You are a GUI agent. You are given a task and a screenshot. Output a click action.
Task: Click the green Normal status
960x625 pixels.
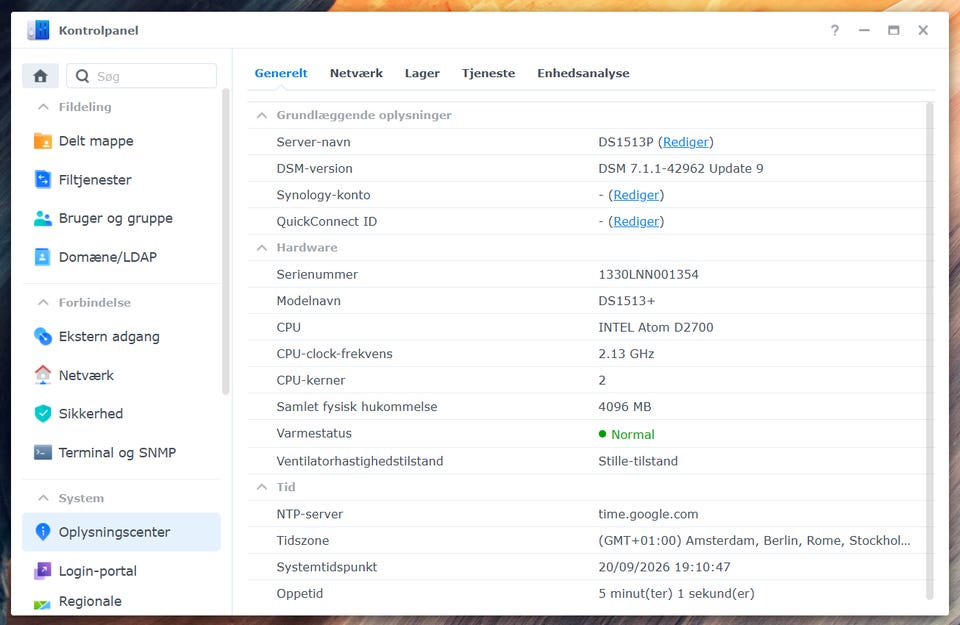(x=626, y=434)
